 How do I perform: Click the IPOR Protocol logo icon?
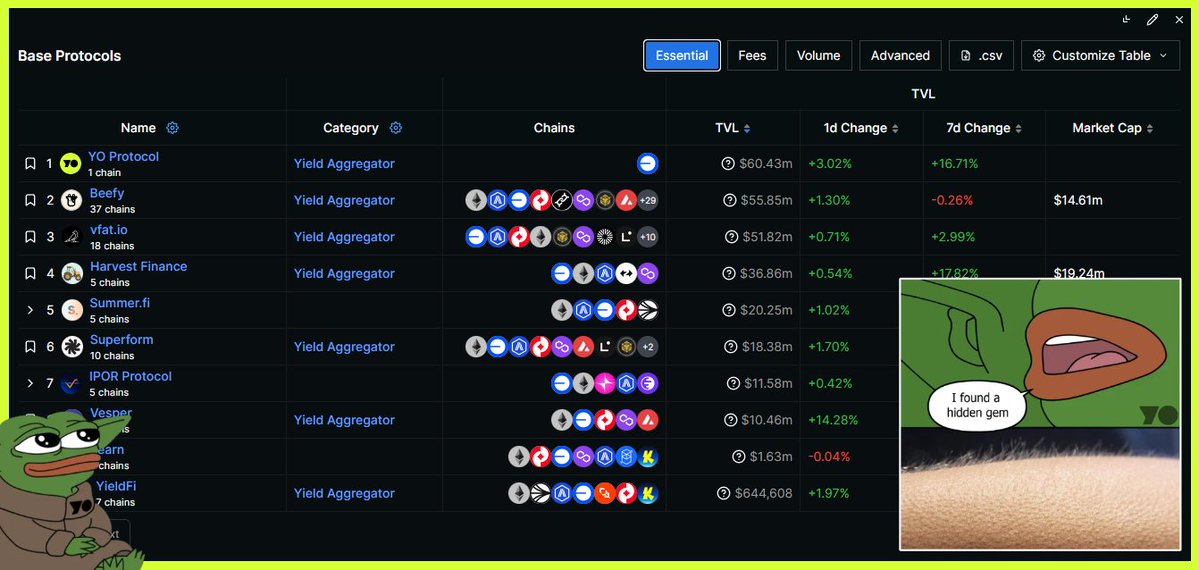click(x=71, y=383)
